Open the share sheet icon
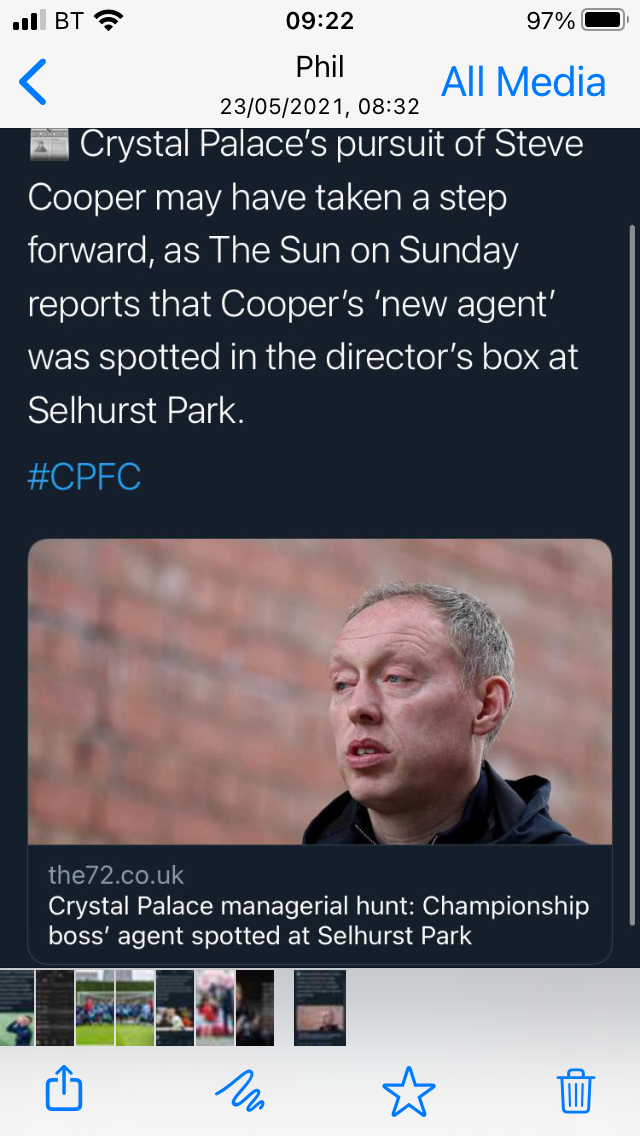 tap(64, 1088)
